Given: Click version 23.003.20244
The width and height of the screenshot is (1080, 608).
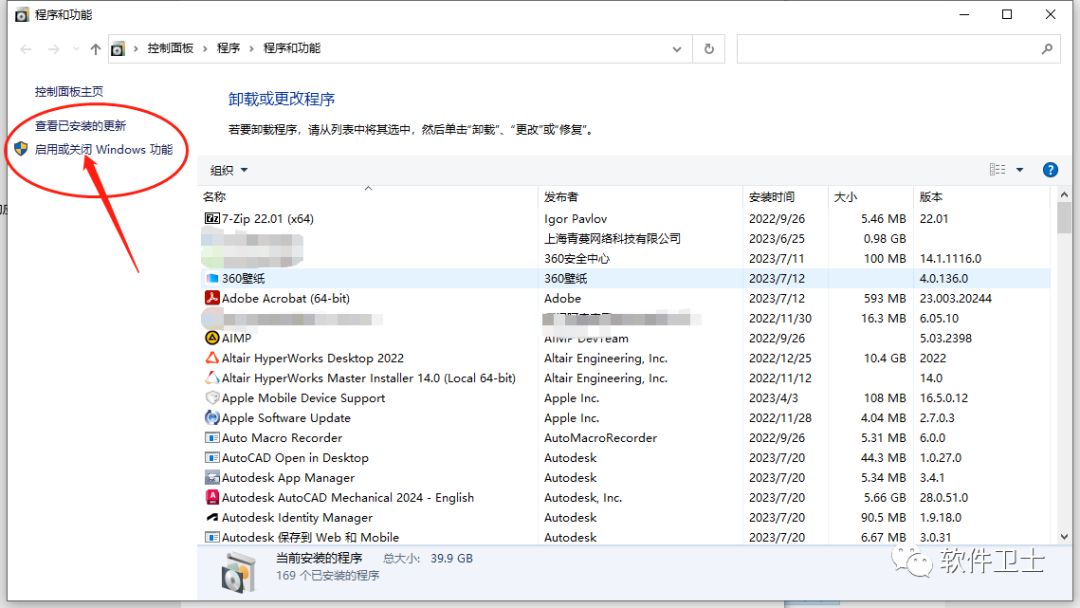Looking at the screenshot, I should pyautogui.click(x=955, y=298).
